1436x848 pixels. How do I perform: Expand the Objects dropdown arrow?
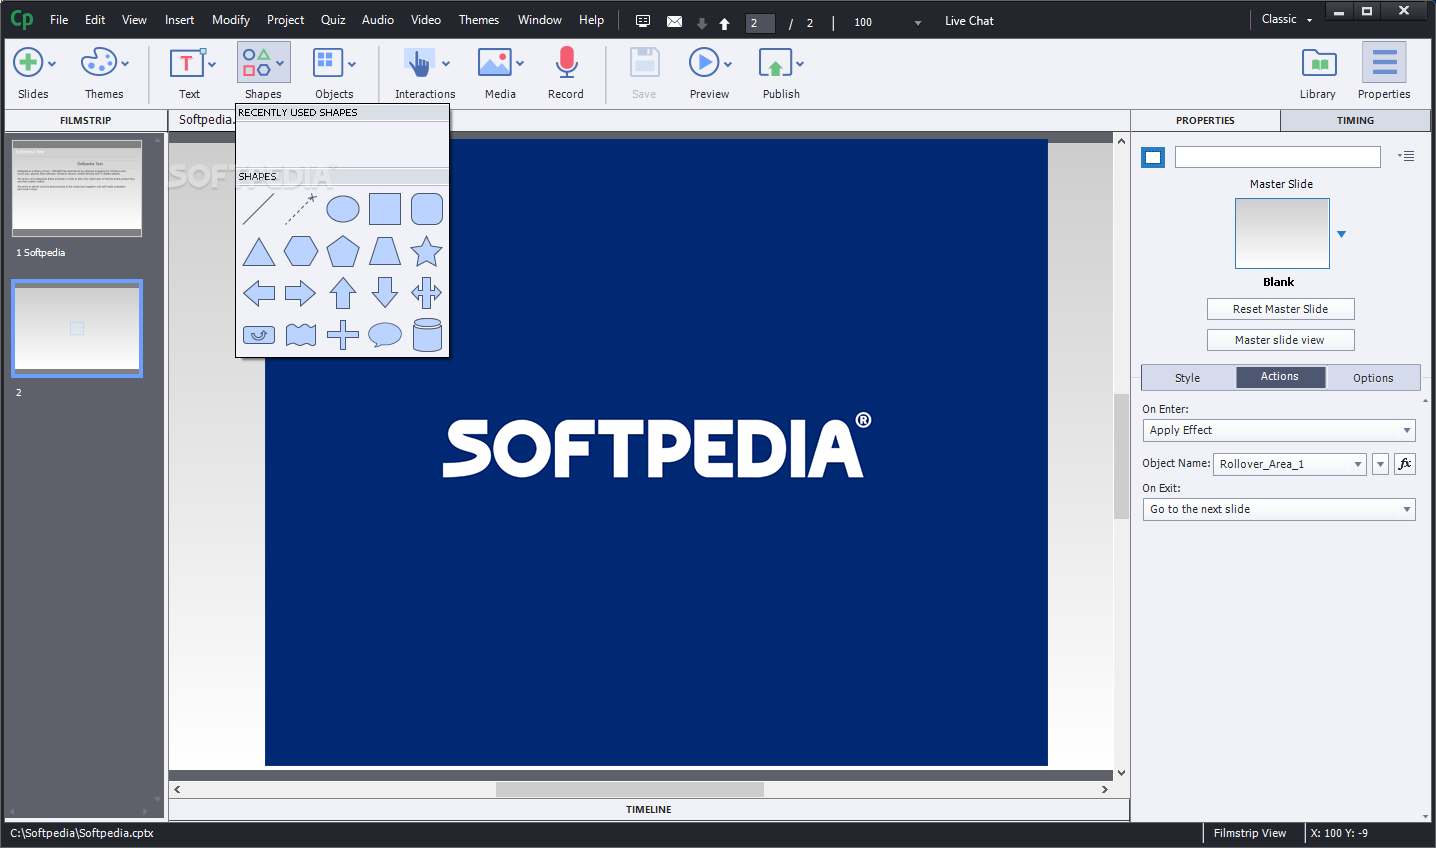[352, 64]
